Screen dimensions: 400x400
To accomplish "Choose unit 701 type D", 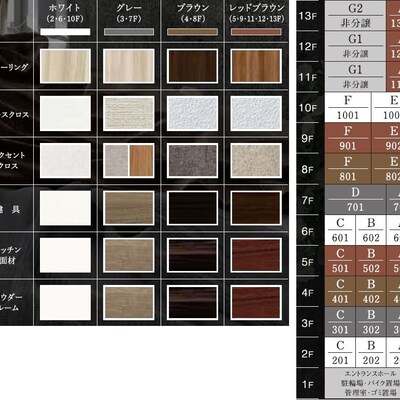I will [355, 199].
